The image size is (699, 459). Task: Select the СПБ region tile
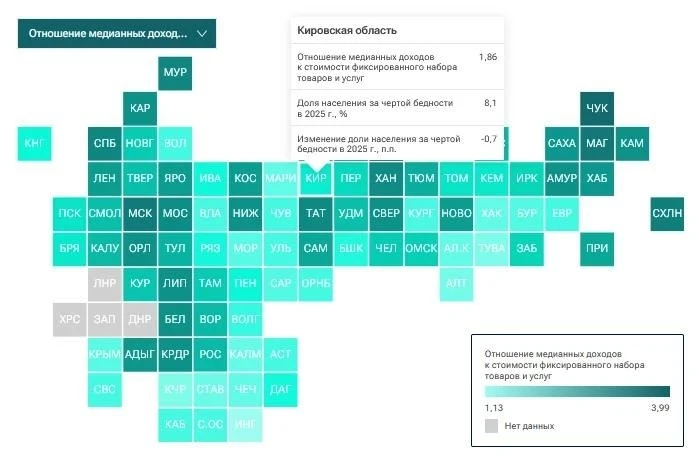pyautogui.click(x=105, y=143)
